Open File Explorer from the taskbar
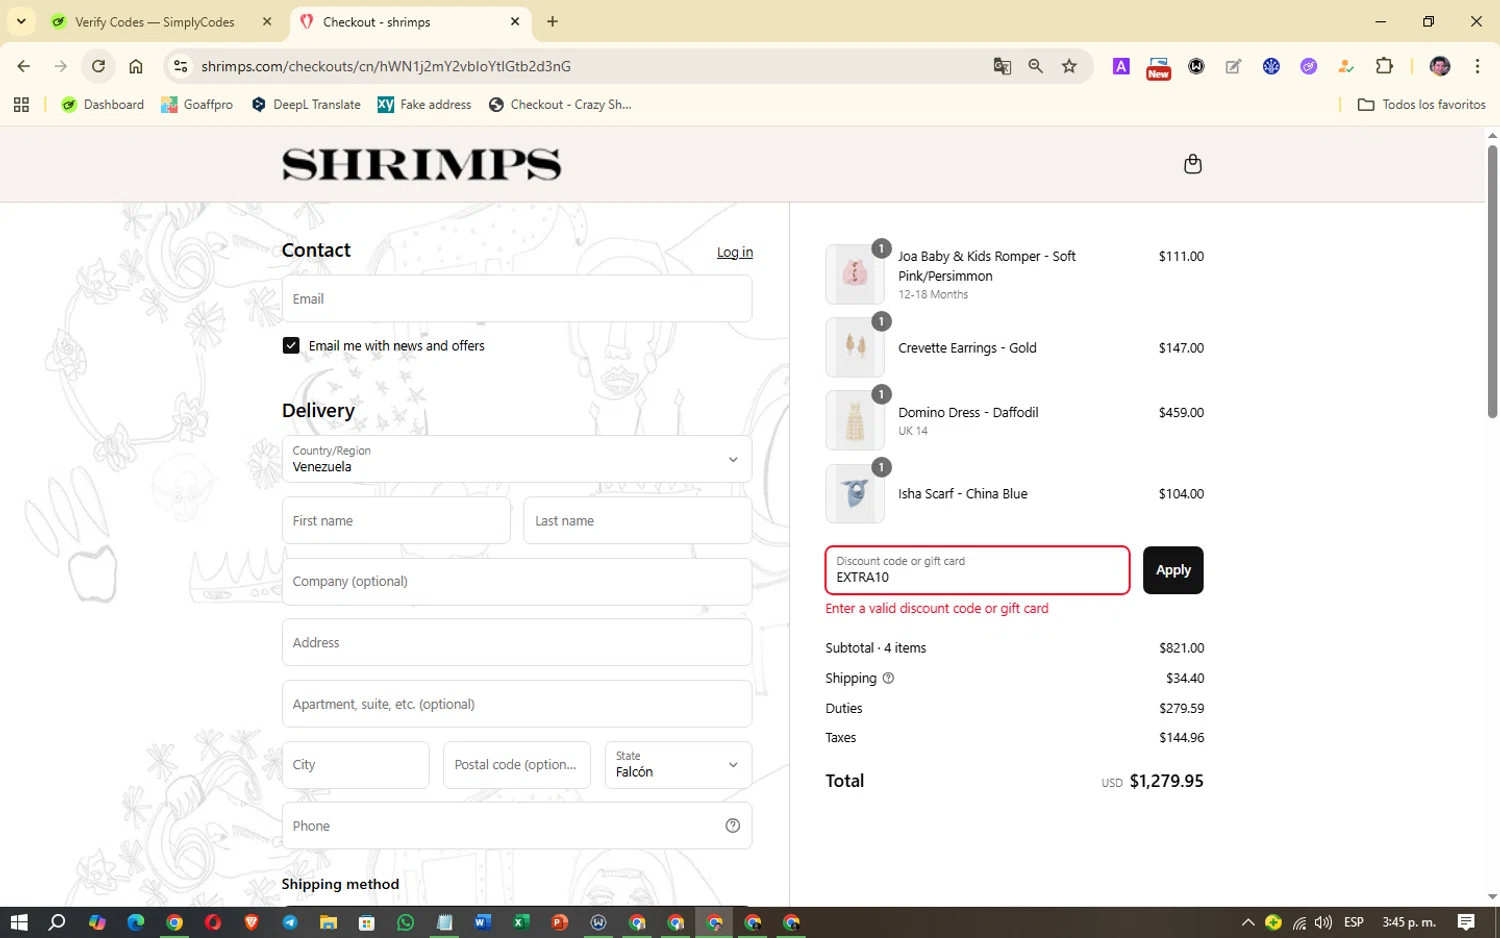 [x=328, y=922]
